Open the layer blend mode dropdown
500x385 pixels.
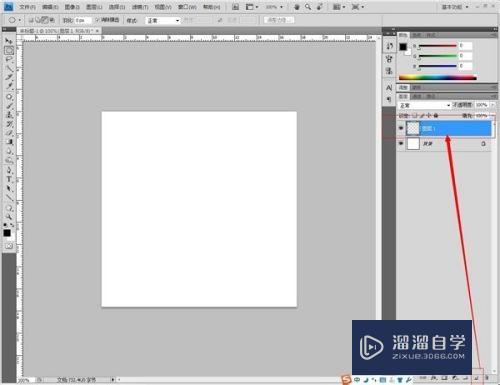pos(424,105)
